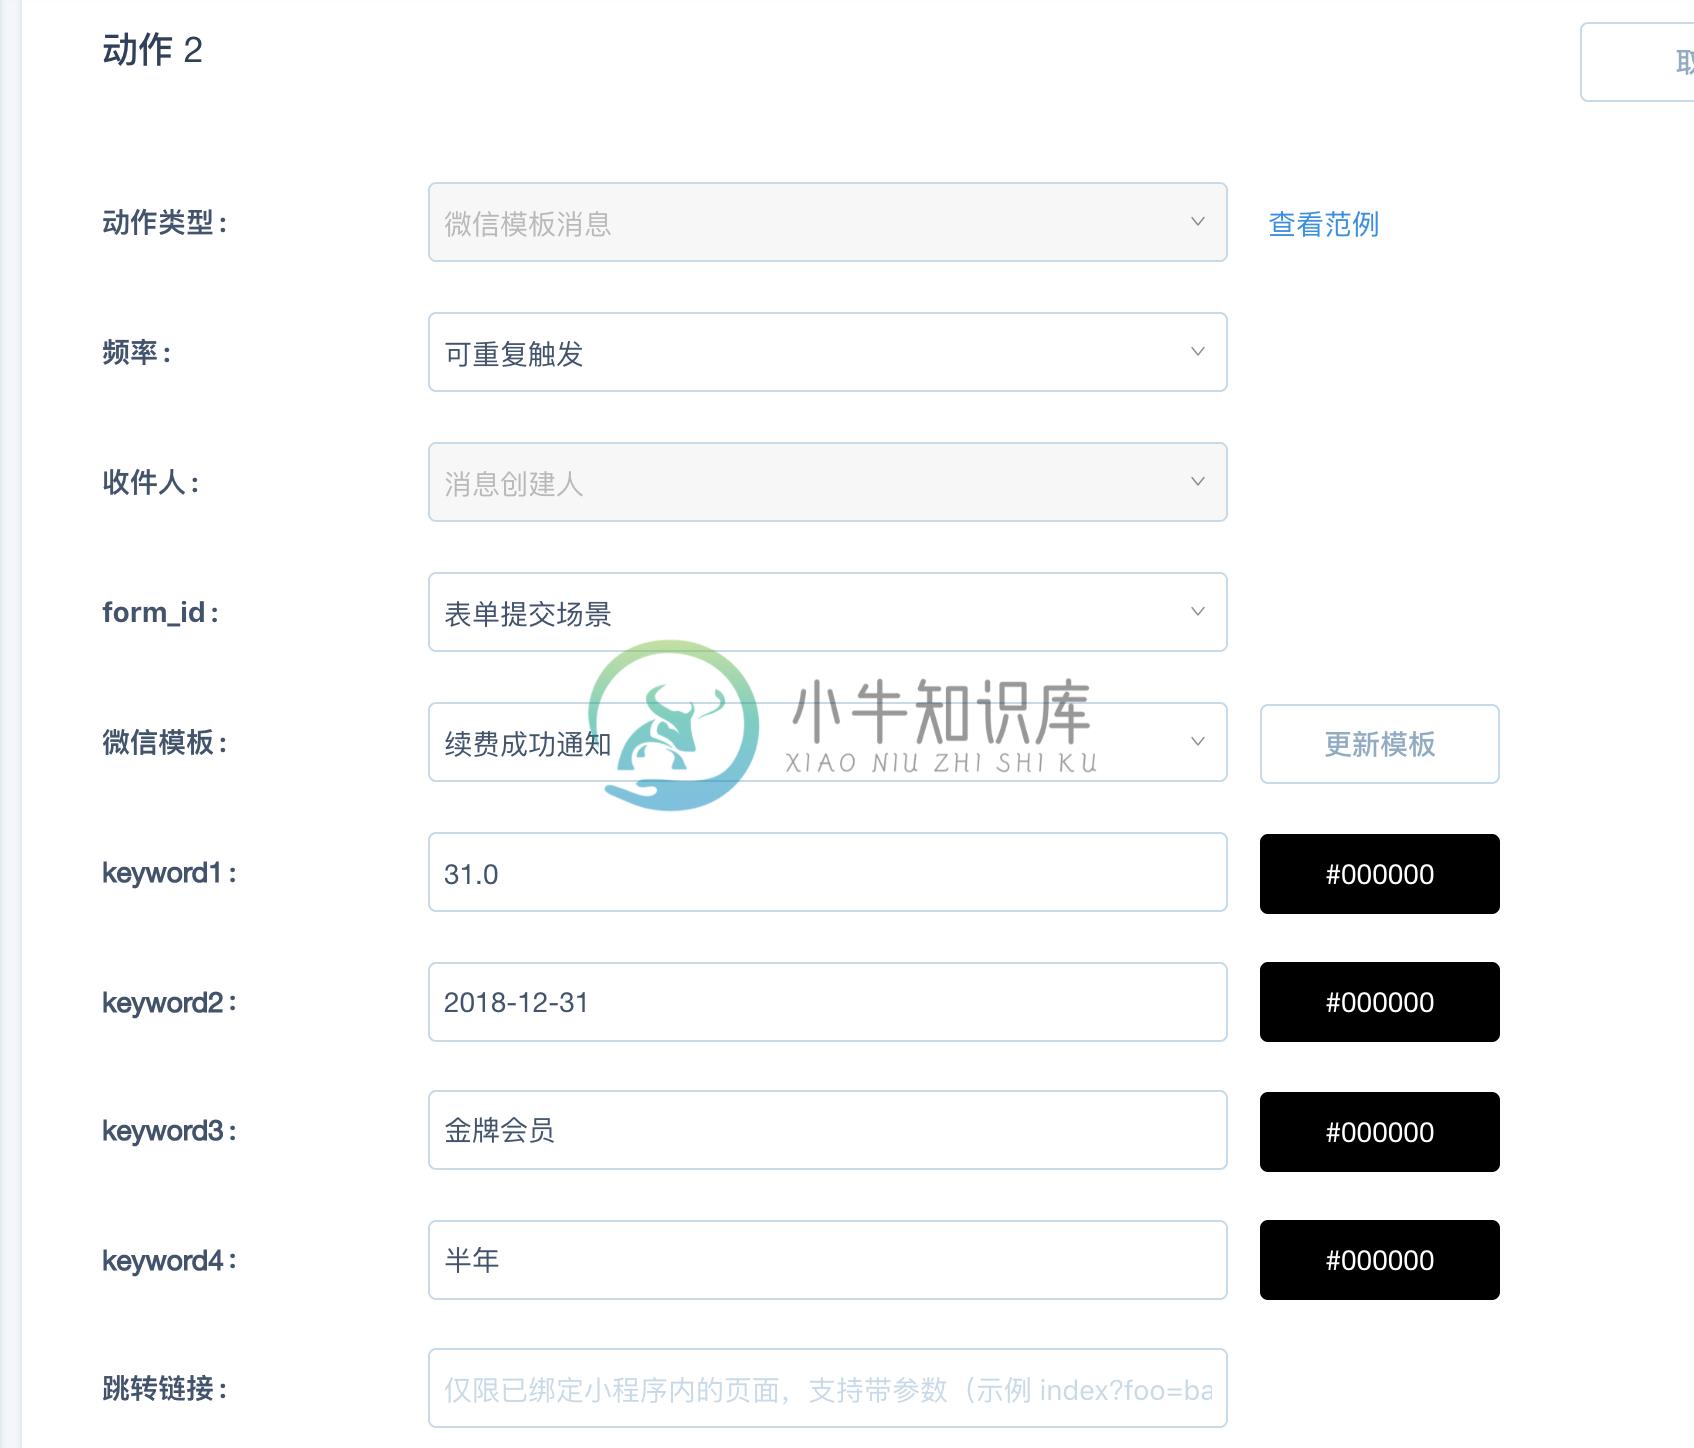
Task: Click the 收件人 label
Action: (x=151, y=482)
